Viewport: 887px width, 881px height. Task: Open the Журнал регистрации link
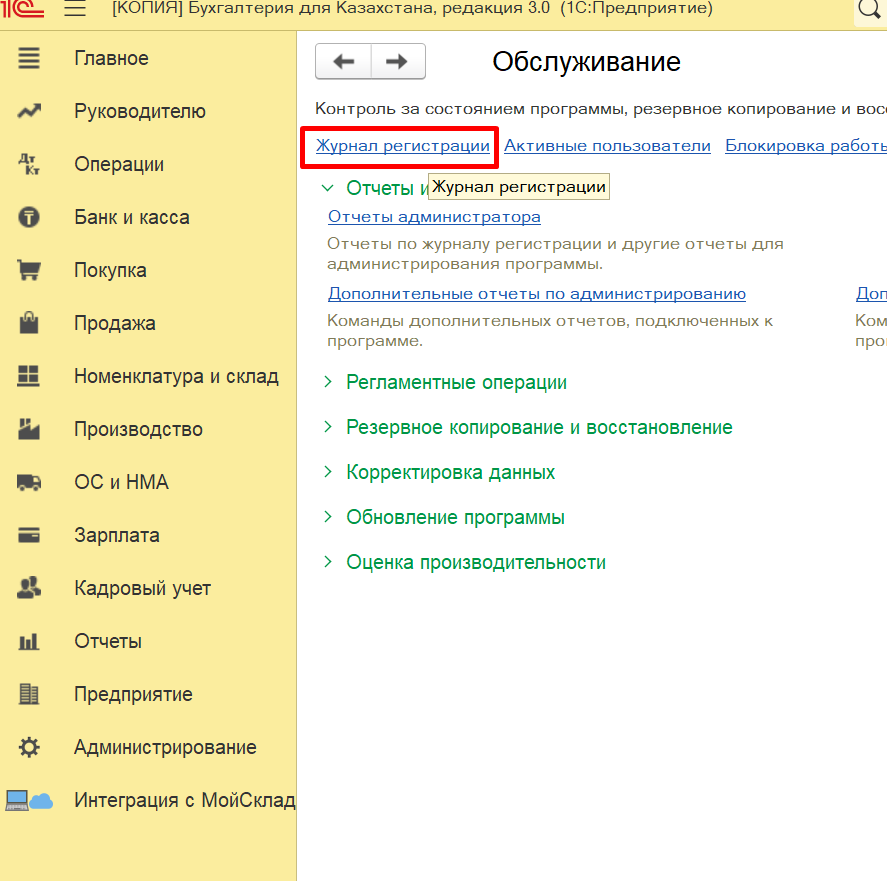(x=403, y=145)
